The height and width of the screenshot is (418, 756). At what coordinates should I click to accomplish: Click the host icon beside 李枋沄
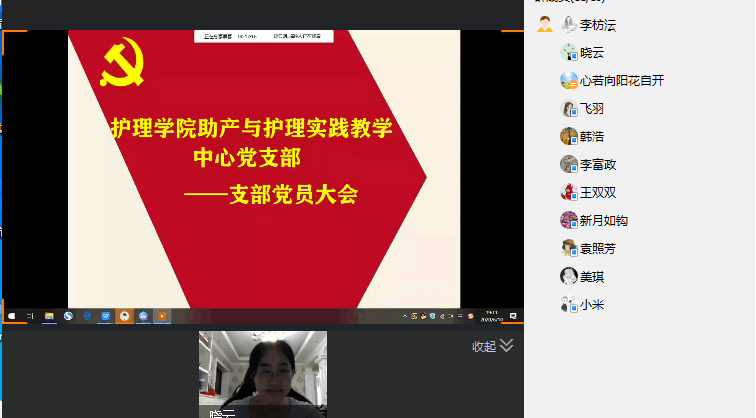(545, 24)
